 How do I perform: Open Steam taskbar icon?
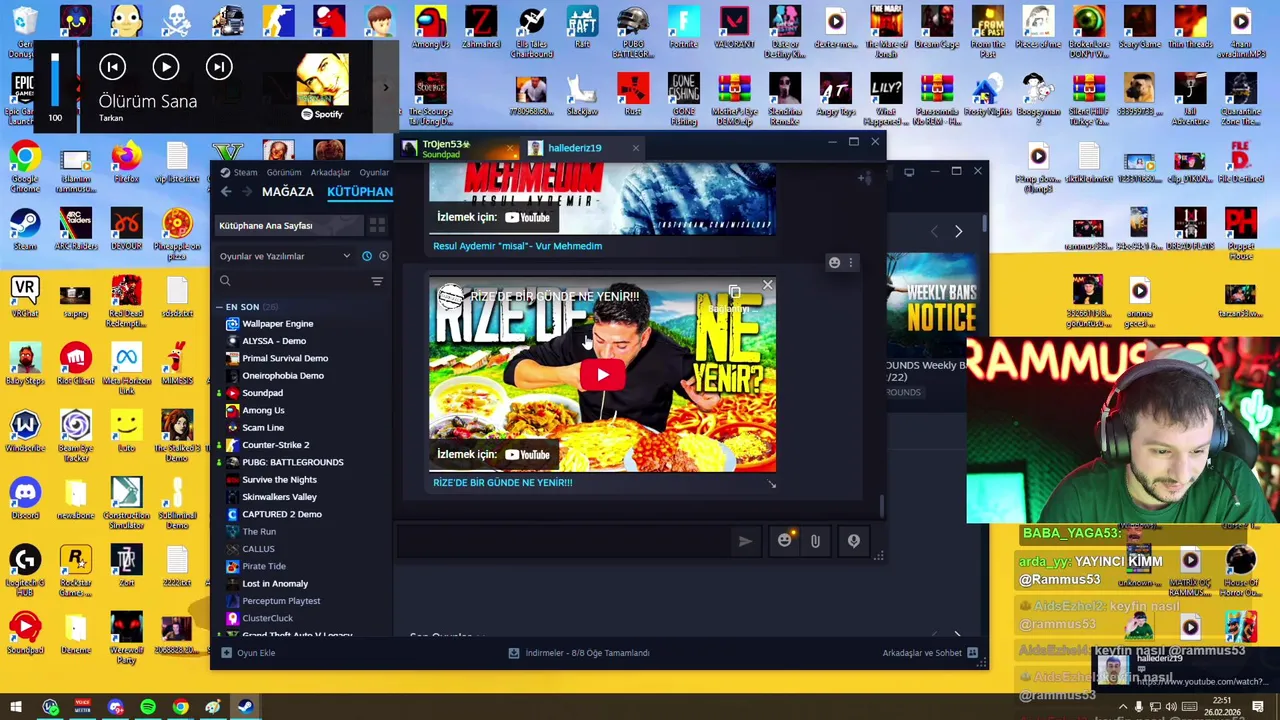245,707
